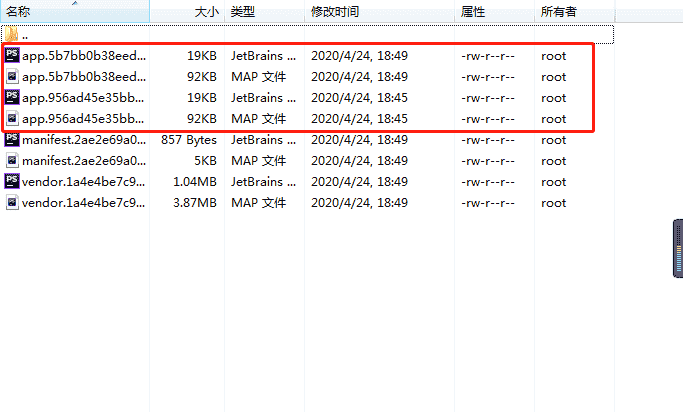Select app.5b7bb0b38eed... filename in the 92KB row

click(84, 77)
